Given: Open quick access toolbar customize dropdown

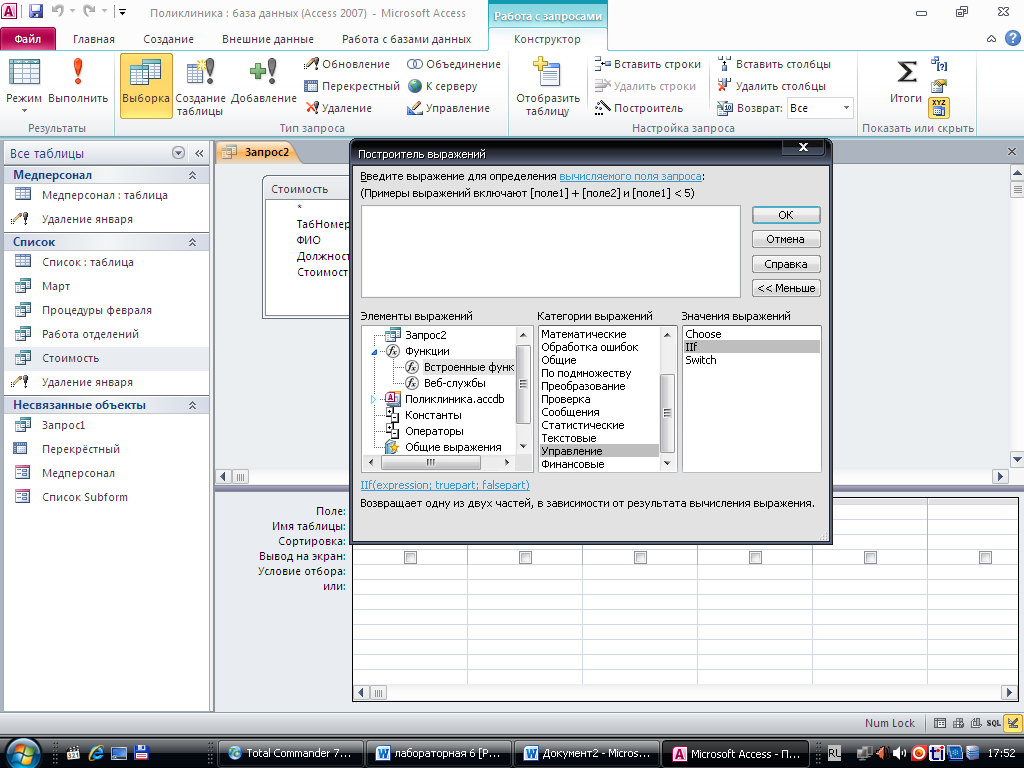Looking at the screenshot, I should coord(121,11).
